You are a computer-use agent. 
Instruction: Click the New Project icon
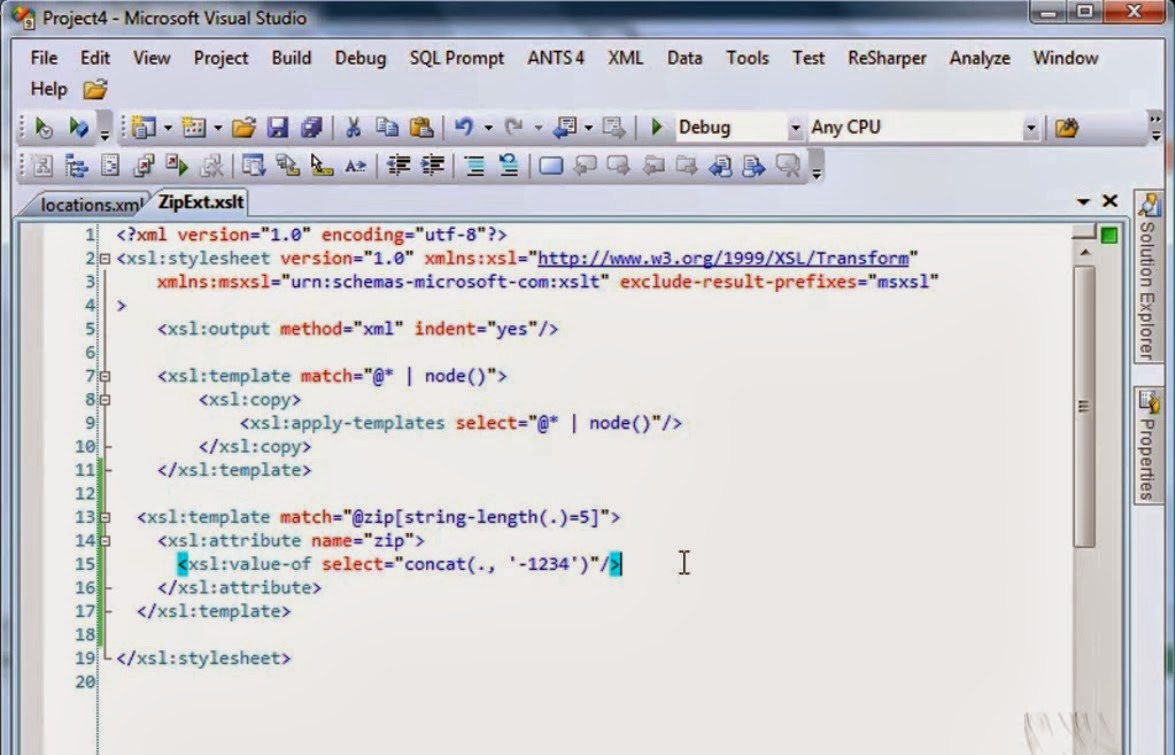[143, 127]
